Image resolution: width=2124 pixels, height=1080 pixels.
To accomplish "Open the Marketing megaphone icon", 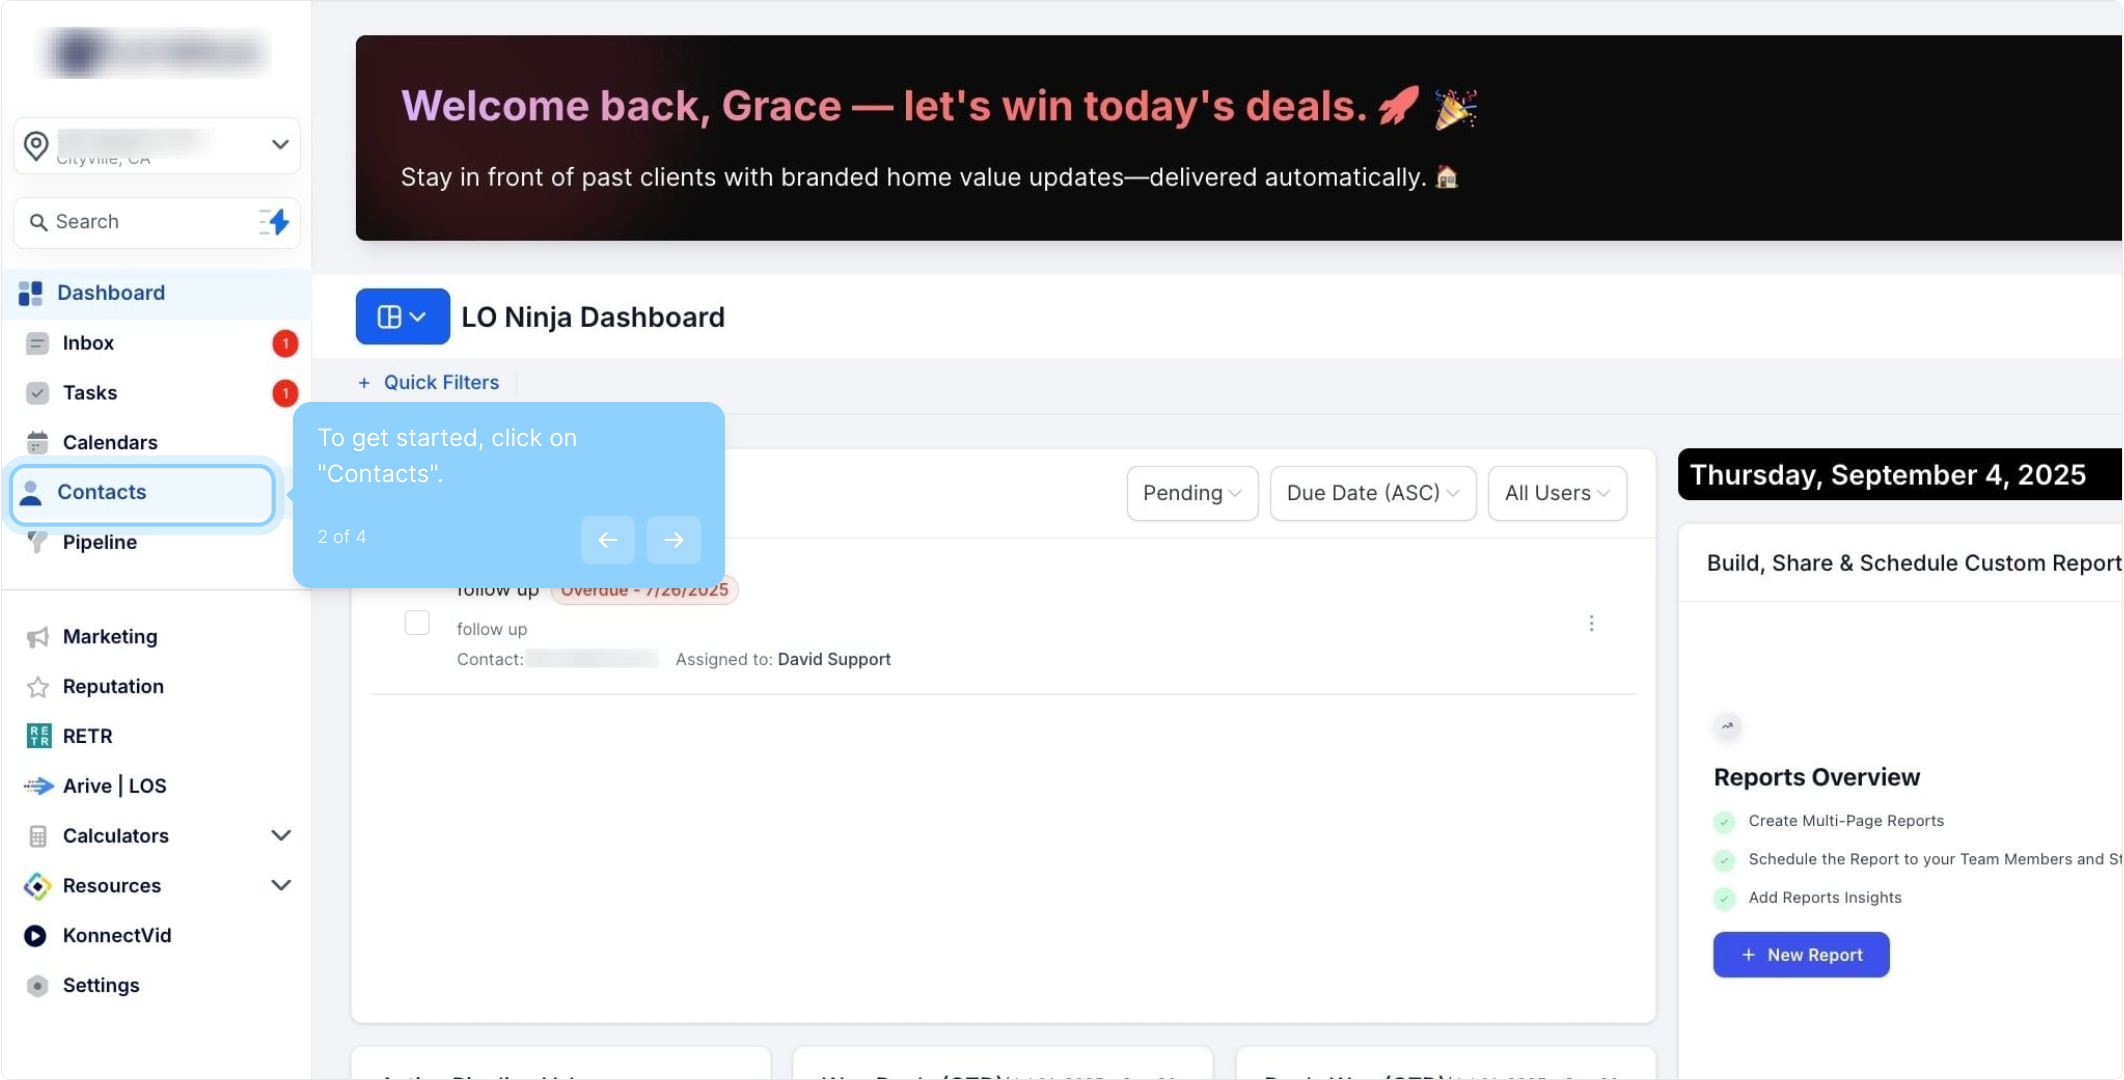I will click(38, 637).
